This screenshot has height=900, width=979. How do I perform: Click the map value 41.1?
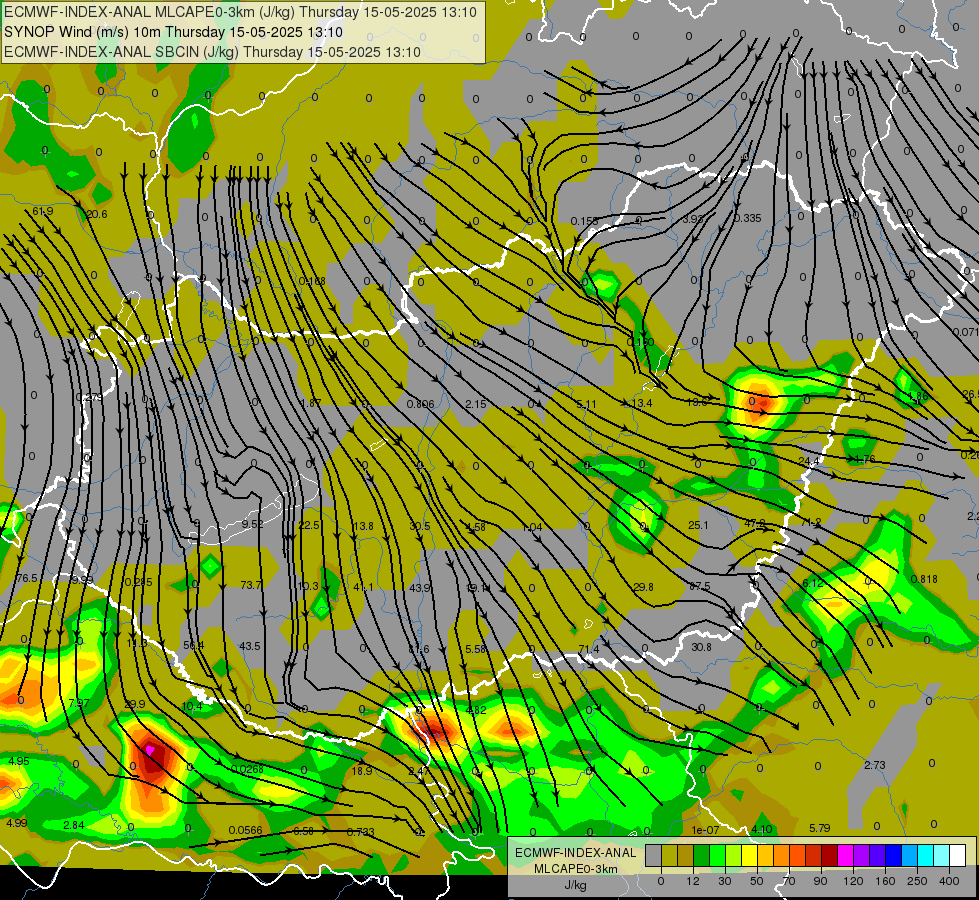(363, 588)
